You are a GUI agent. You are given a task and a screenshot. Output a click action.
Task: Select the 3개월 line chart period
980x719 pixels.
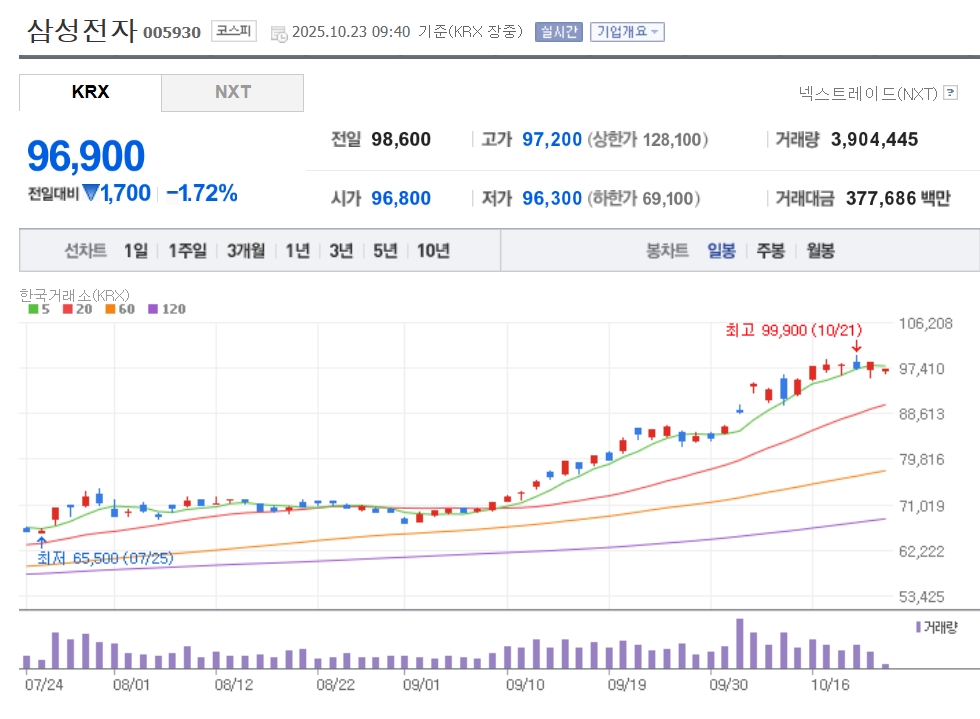click(x=246, y=251)
